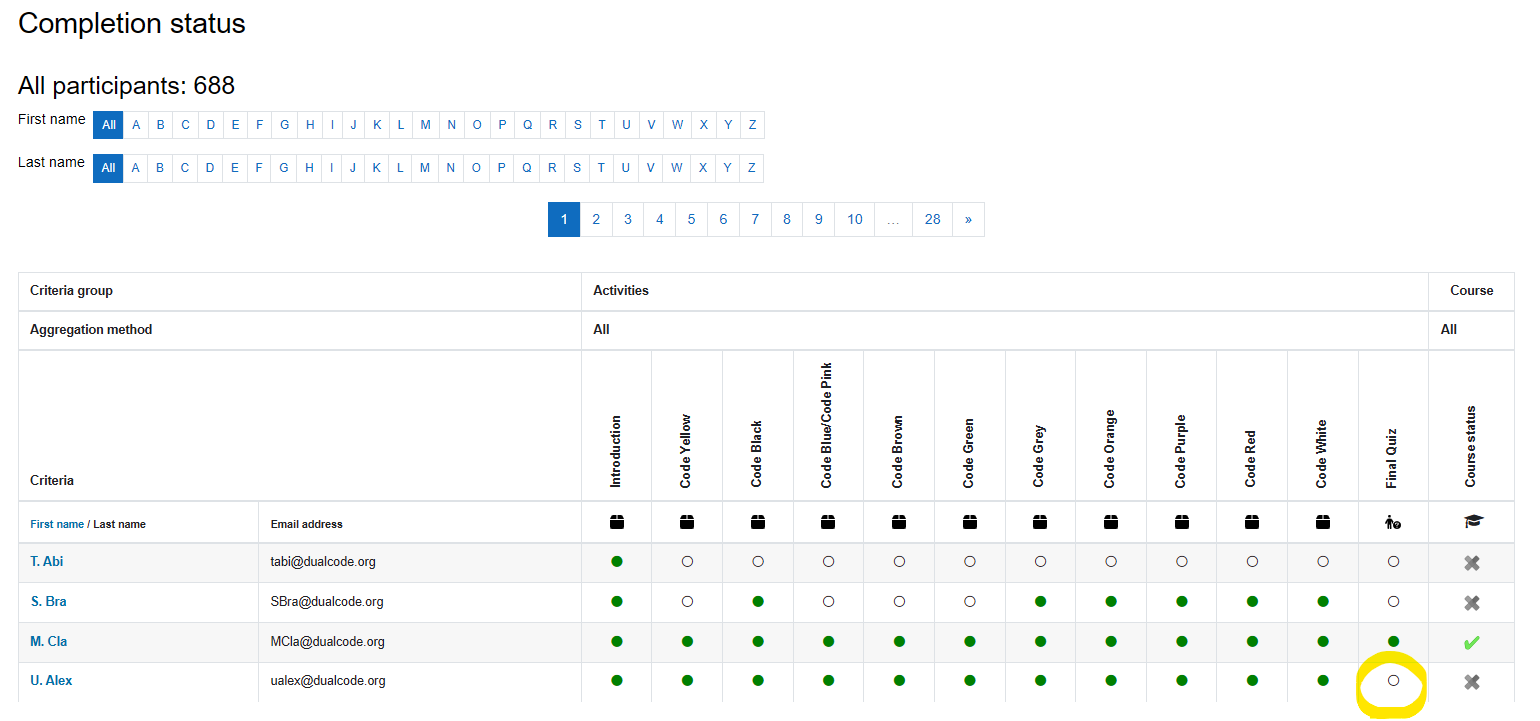Click the Code Brown activity icon
The width and height of the screenshot is (1540, 721).
899,522
